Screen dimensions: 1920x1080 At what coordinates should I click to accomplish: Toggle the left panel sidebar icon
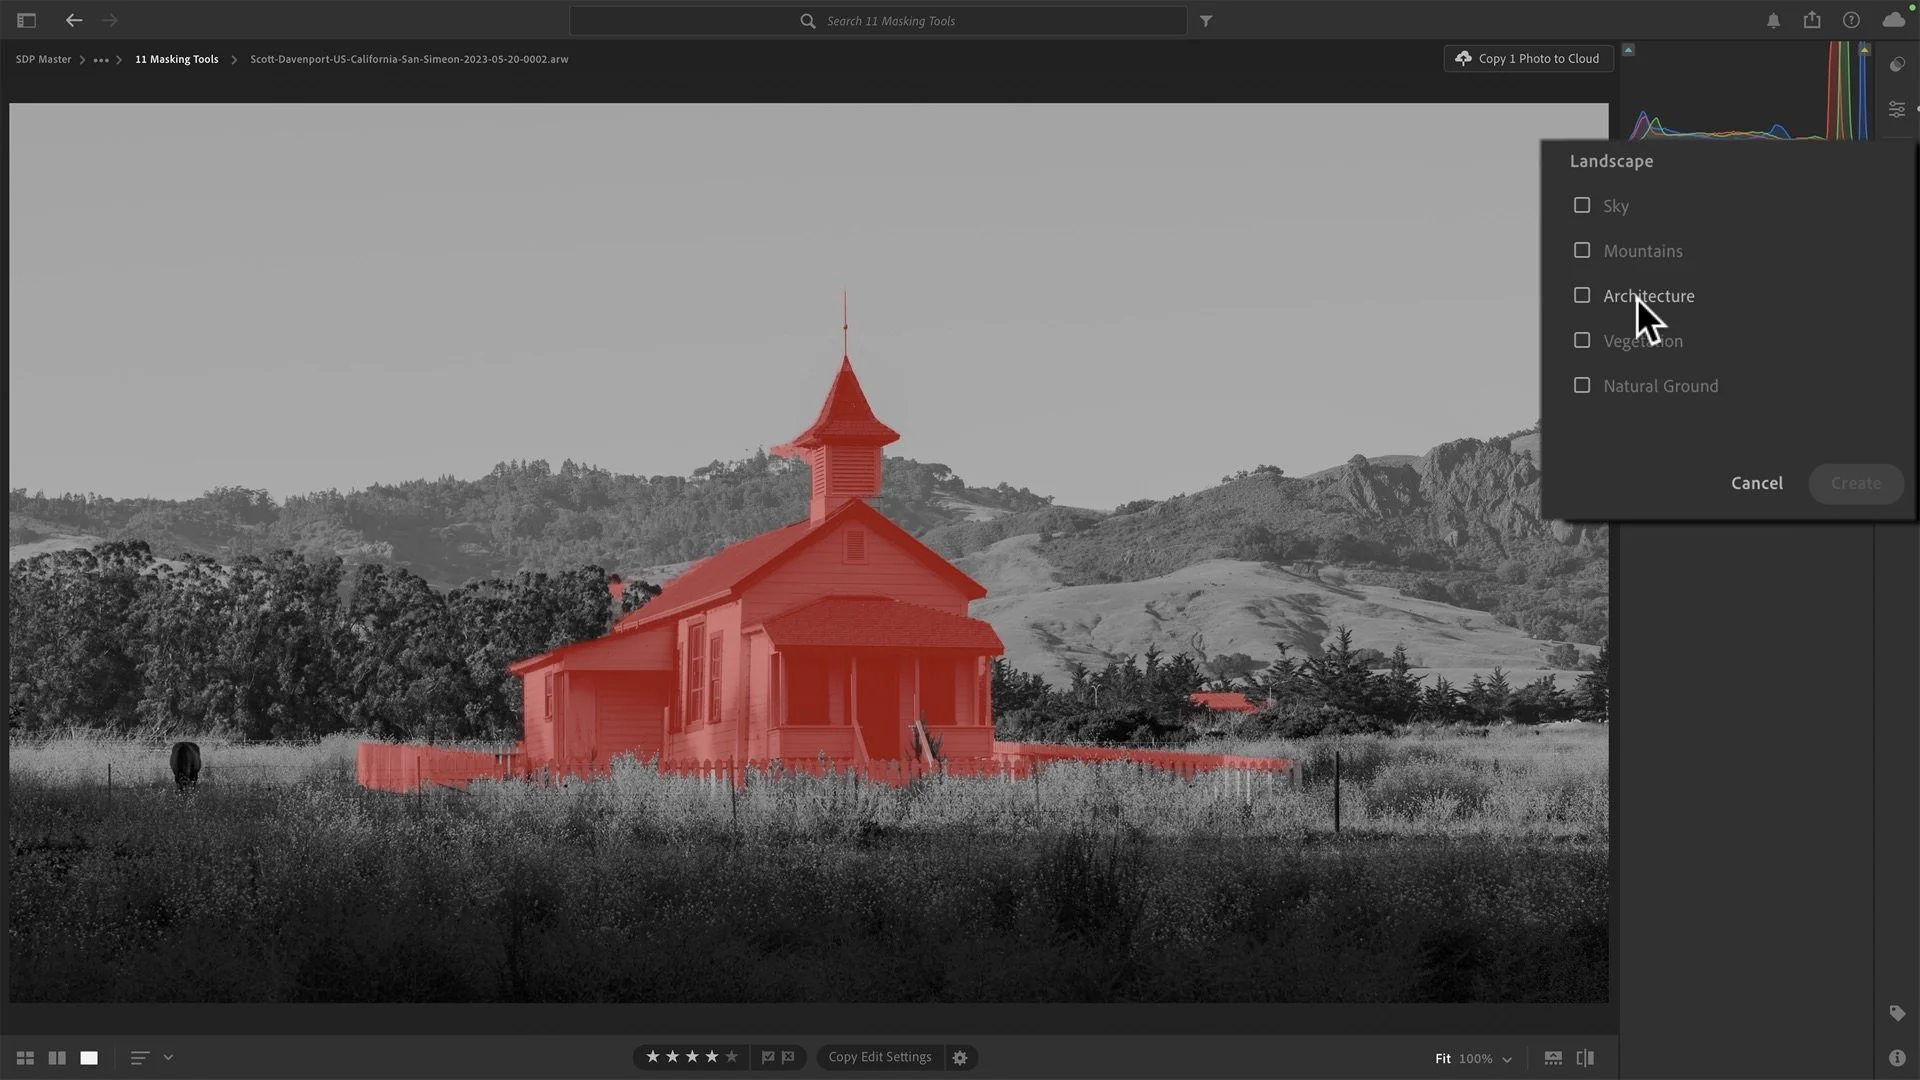(27, 20)
